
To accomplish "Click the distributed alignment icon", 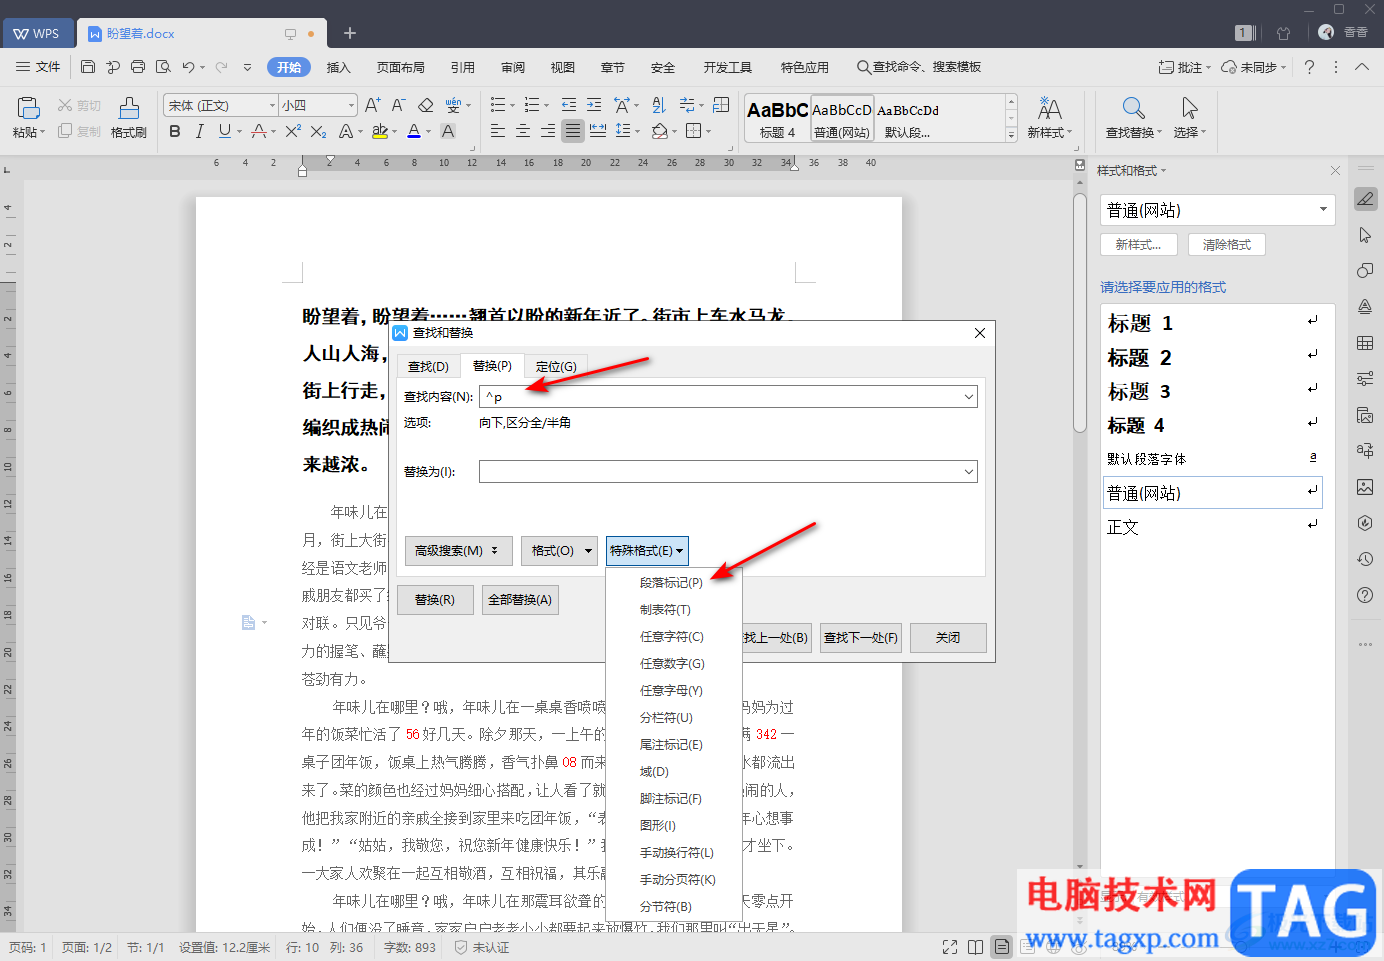I will click(x=598, y=131).
